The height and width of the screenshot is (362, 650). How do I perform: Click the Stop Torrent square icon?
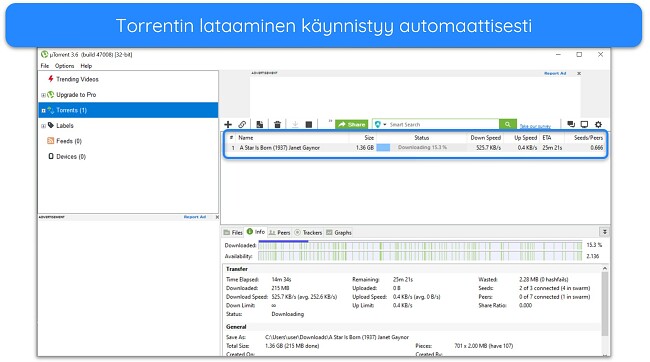pos(309,124)
